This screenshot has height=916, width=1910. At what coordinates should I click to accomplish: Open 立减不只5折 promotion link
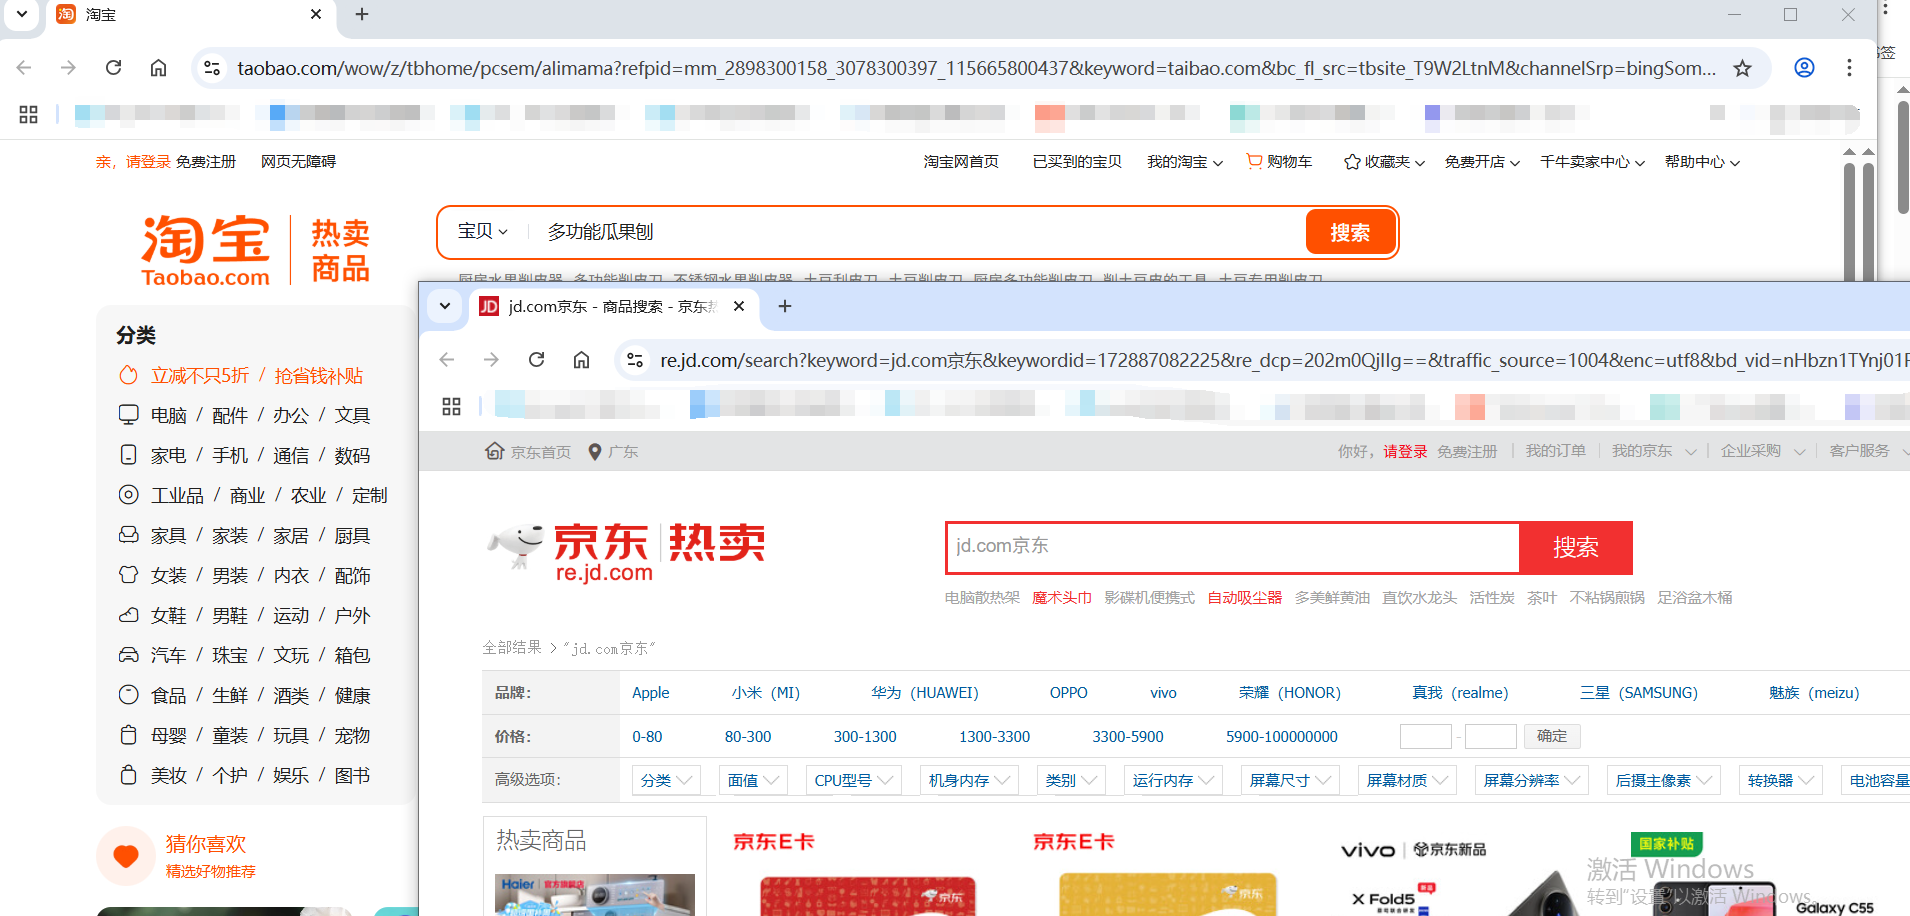tap(200, 375)
